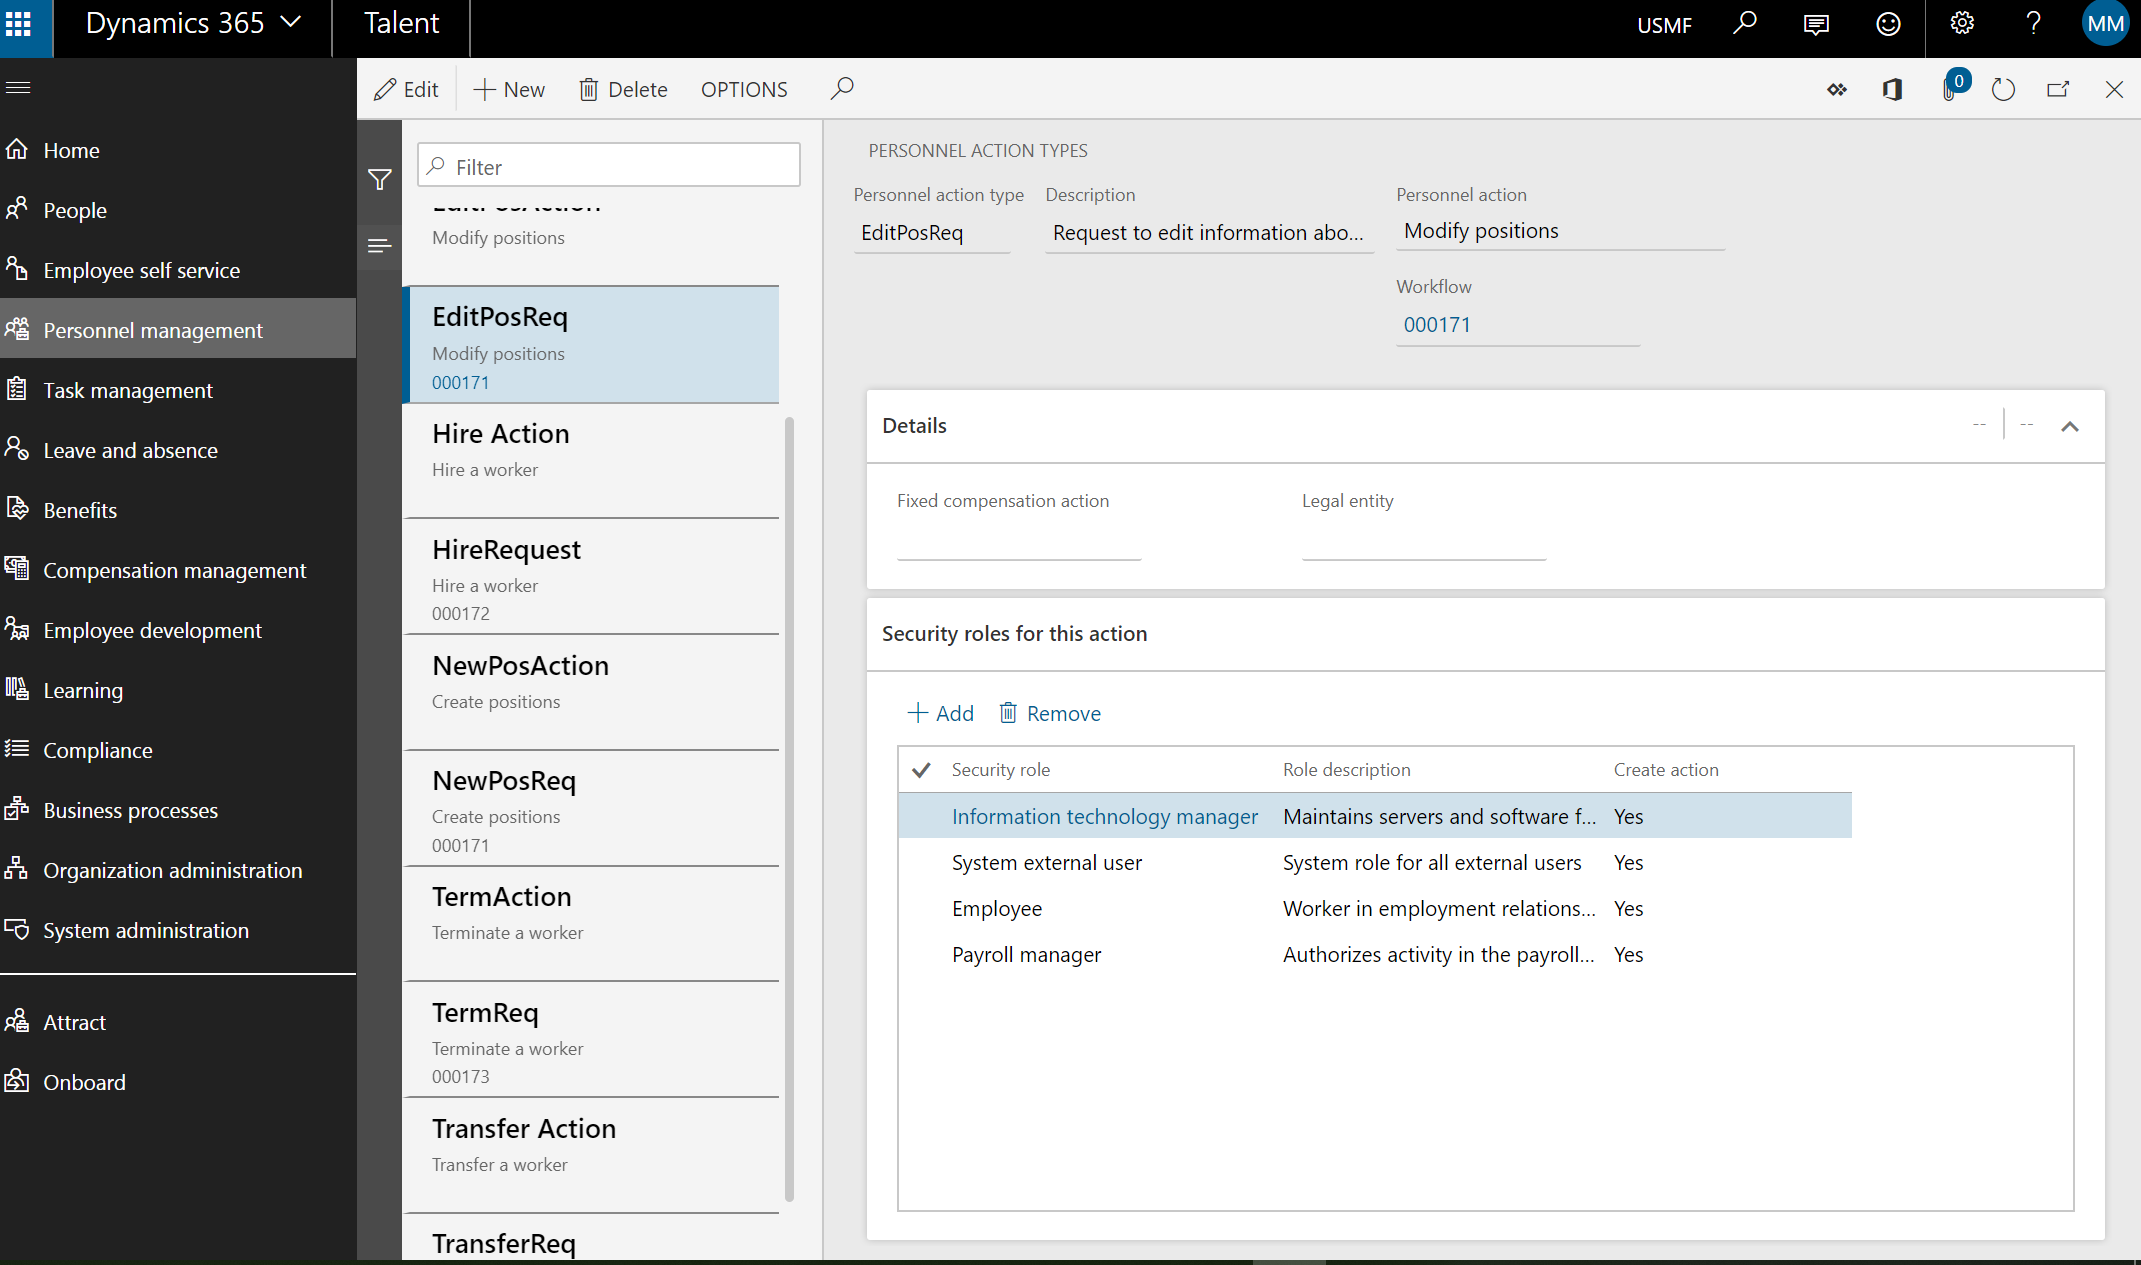Open the feedback smiley icon
Image resolution: width=2141 pixels, height=1265 pixels.
(1888, 24)
